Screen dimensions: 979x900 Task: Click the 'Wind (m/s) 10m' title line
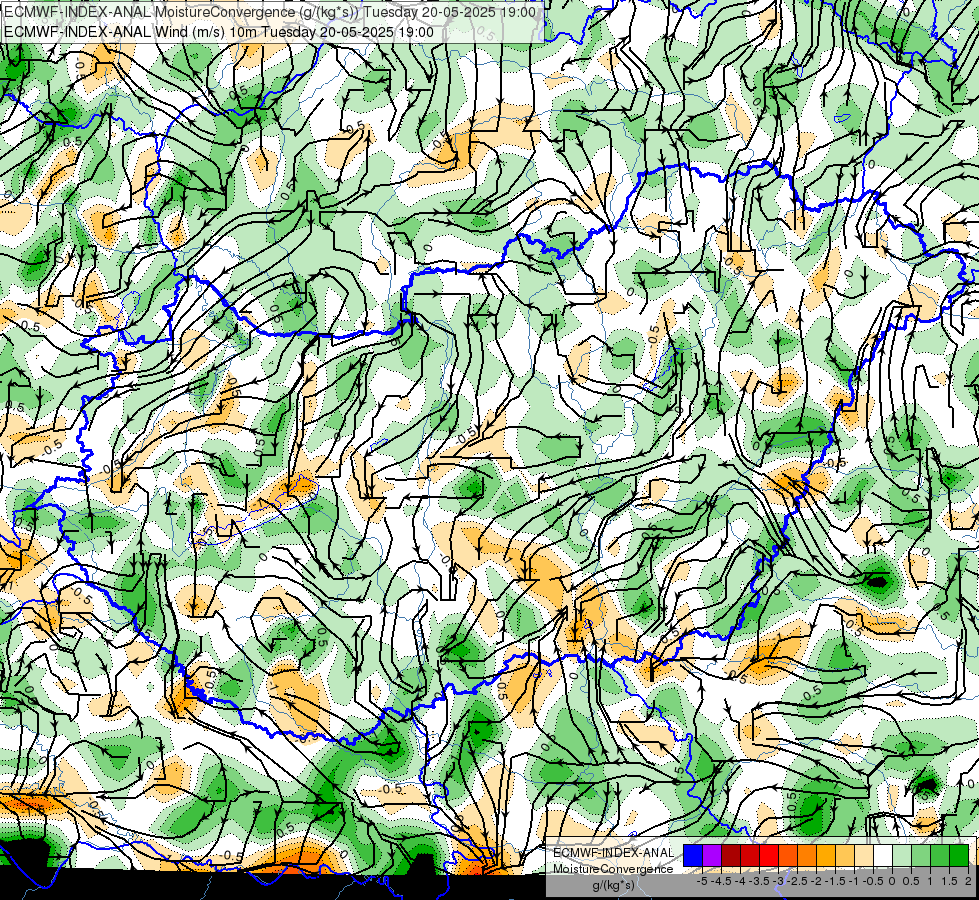[x=219, y=31]
